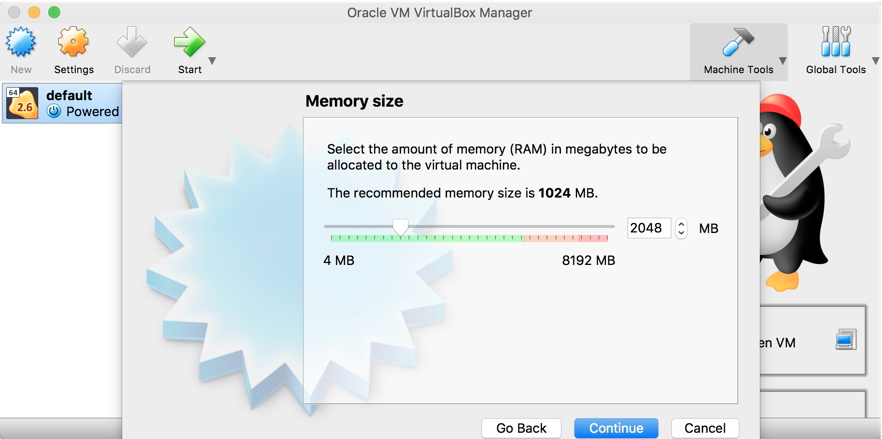Open Machine Tools hammer icon

(x=738, y=42)
